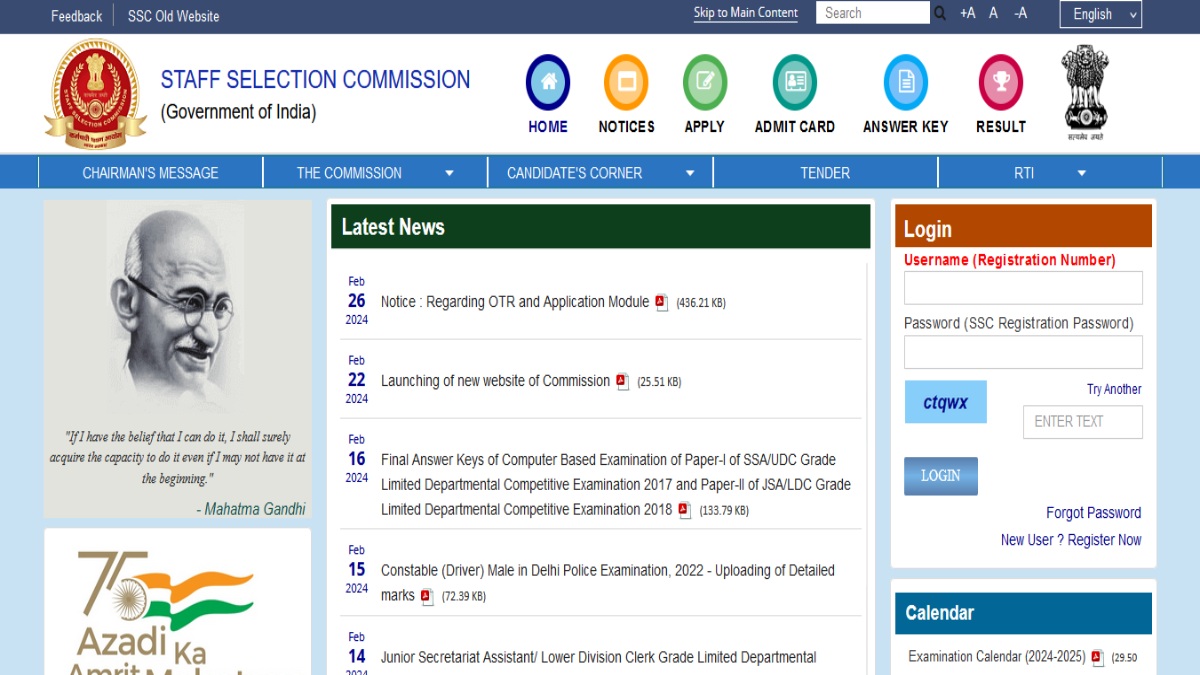Viewport: 1200px width, 675px height.
Task: Open Chairman's Message menu item
Action: pyautogui.click(x=150, y=173)
